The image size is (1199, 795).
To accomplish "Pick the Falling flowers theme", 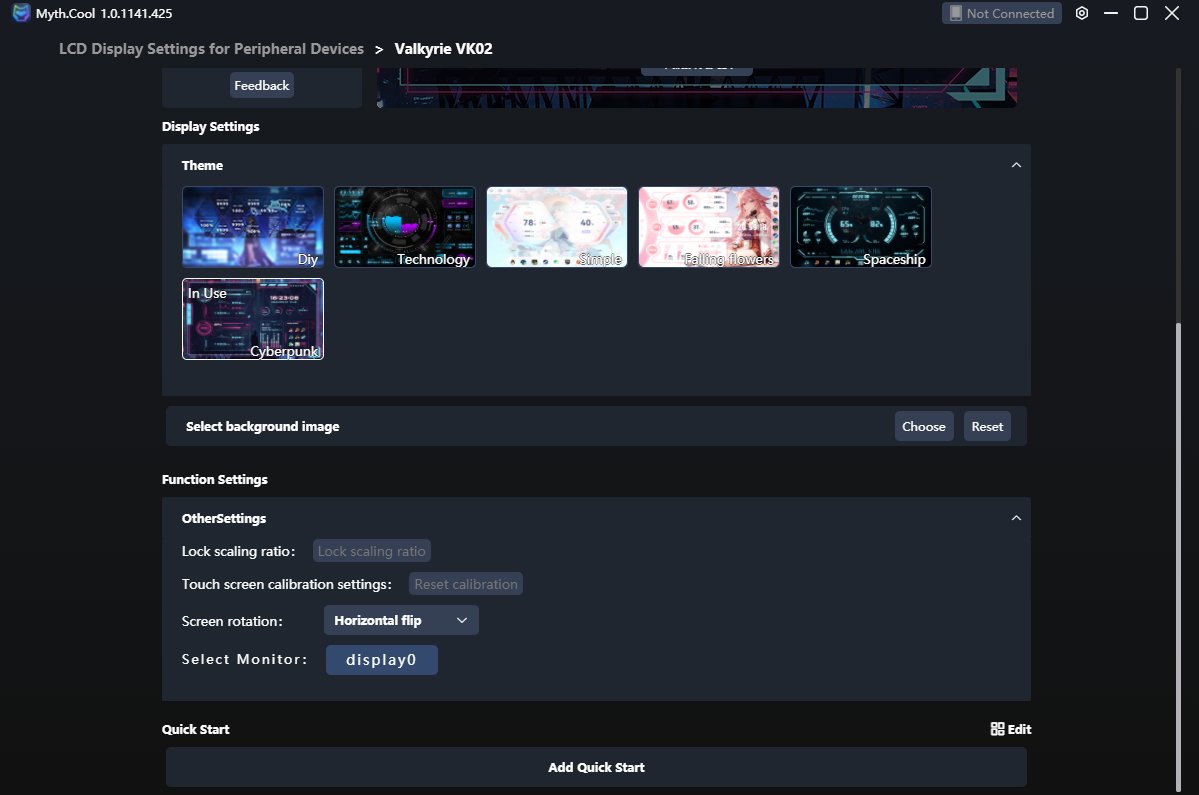I will pyautogui.click(x=709, y=227).
